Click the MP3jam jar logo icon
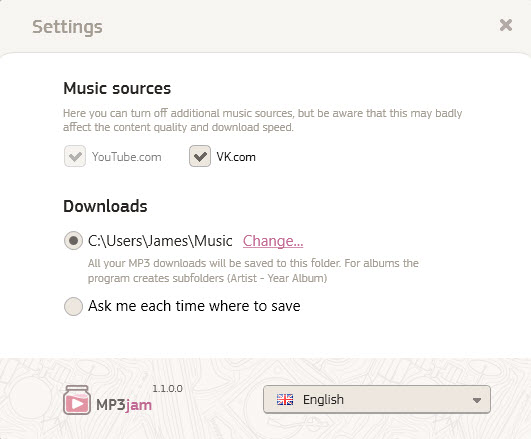 point(77,400)
